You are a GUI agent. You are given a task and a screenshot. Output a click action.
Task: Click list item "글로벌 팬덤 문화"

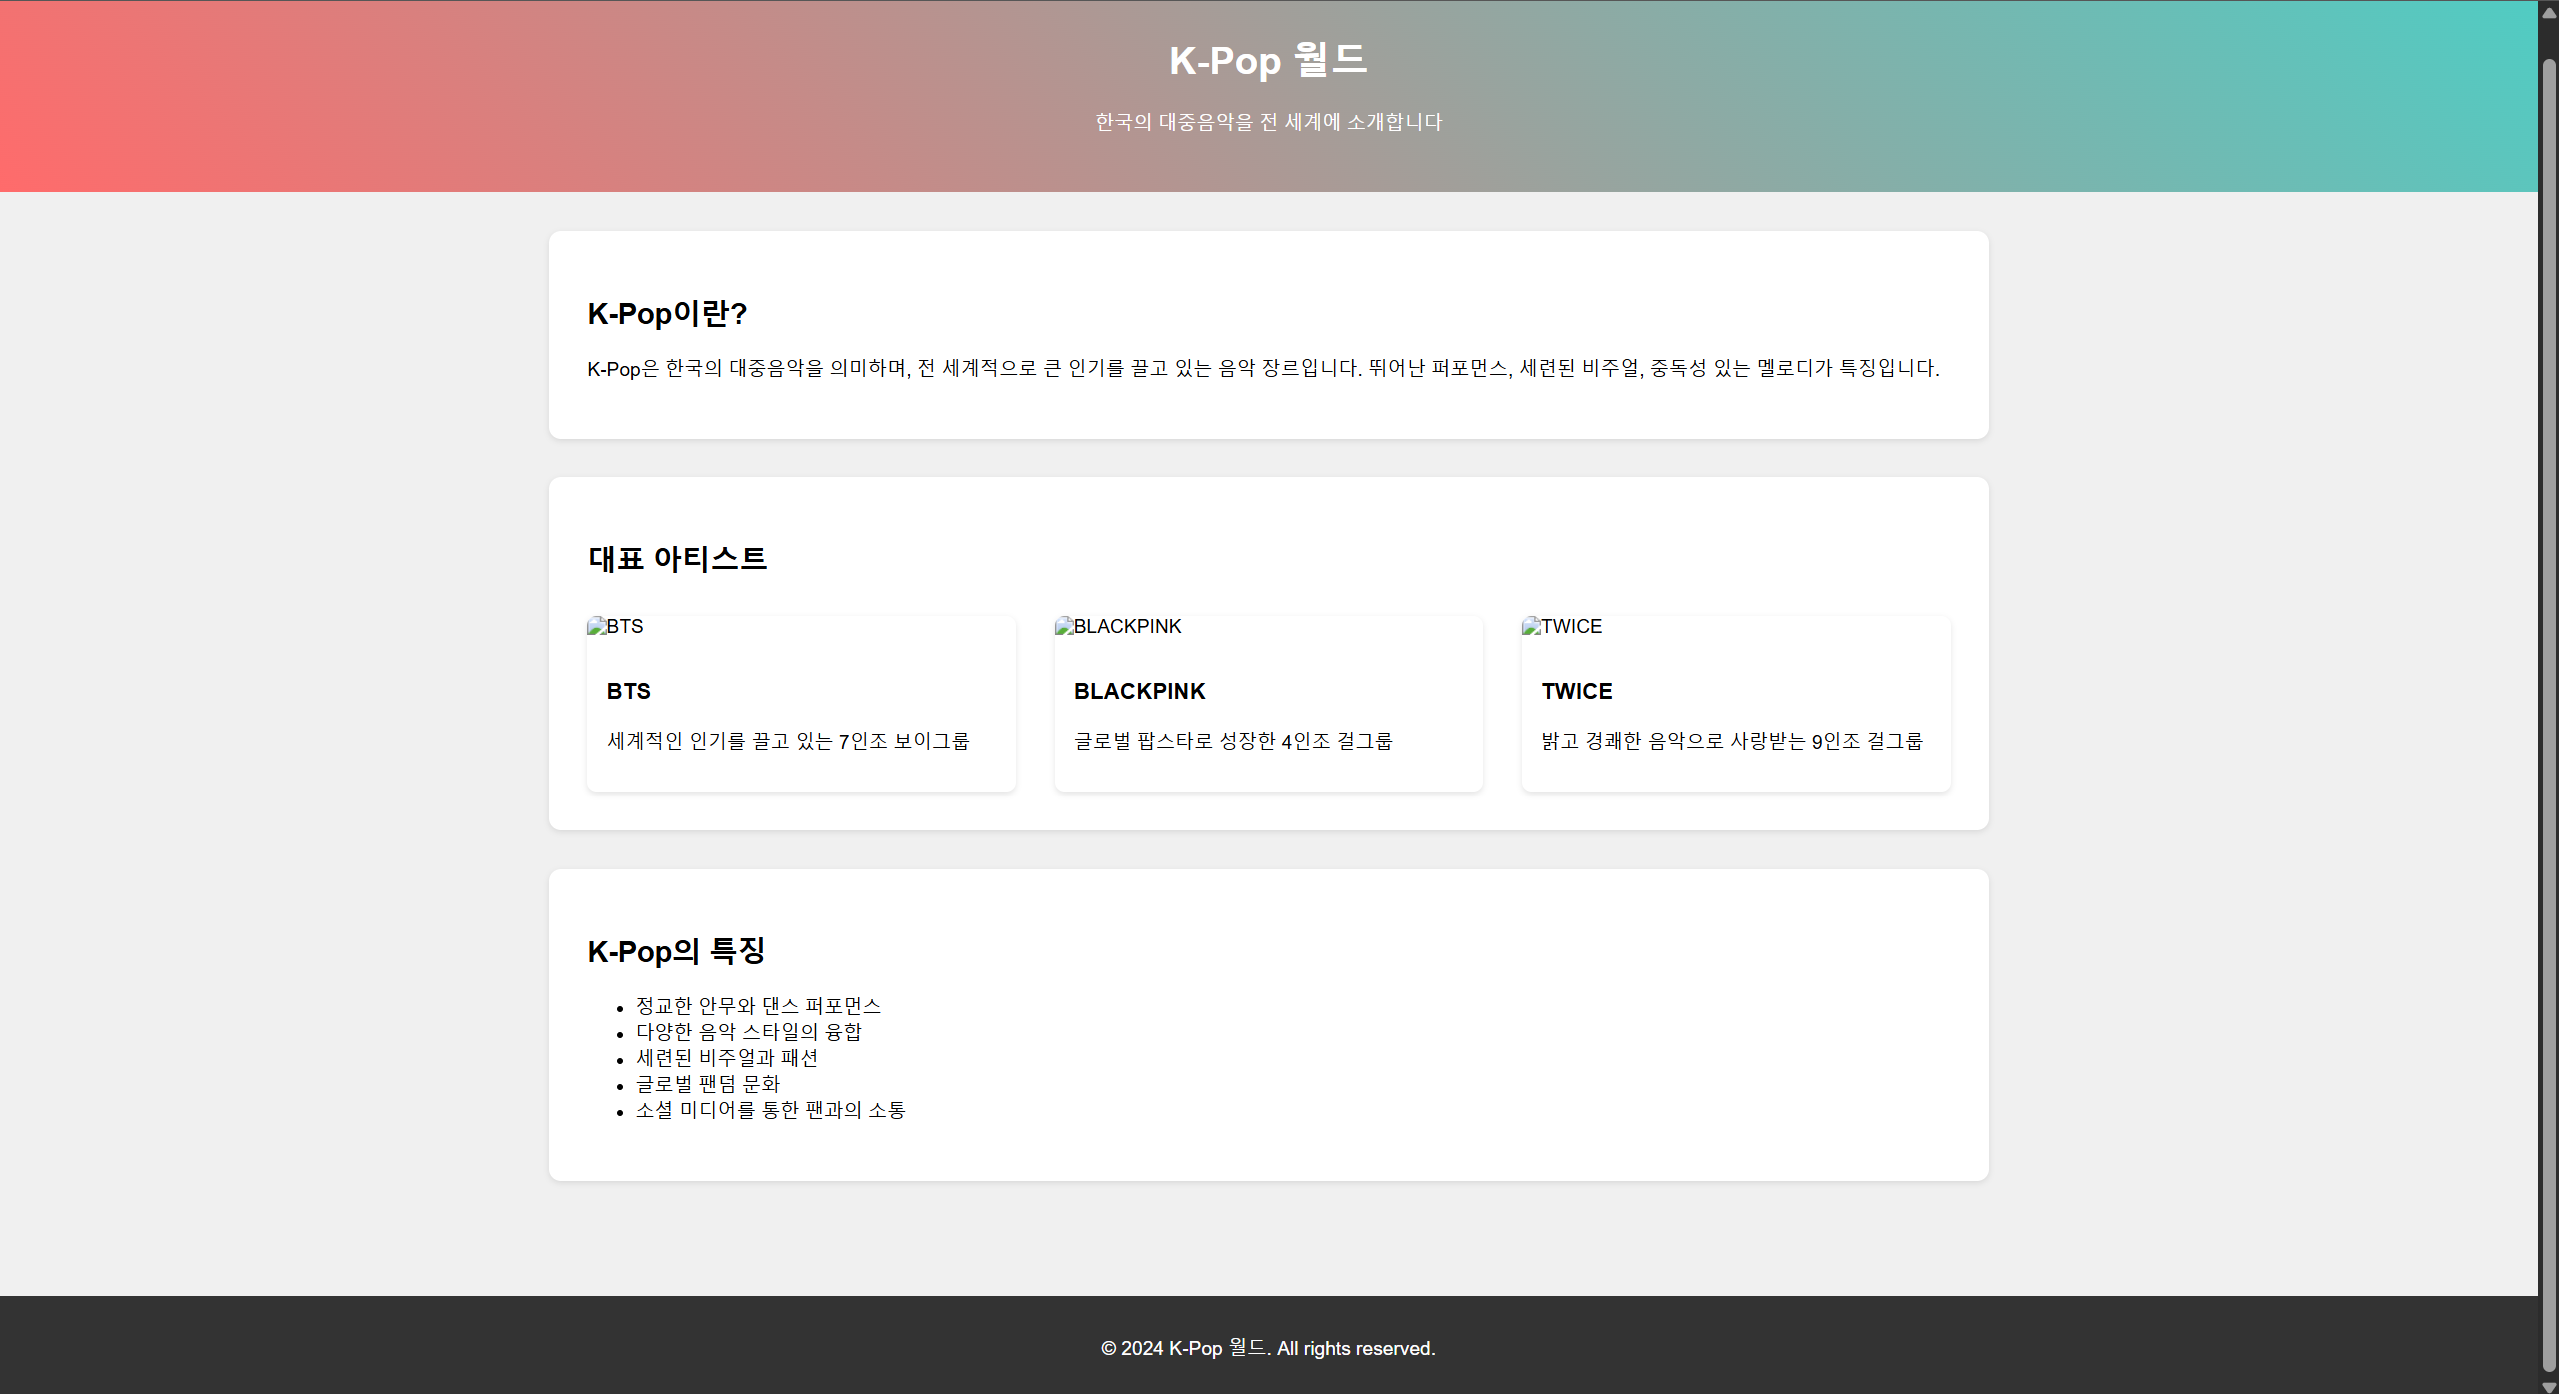pyautogui.click(x=708, y=1084)
